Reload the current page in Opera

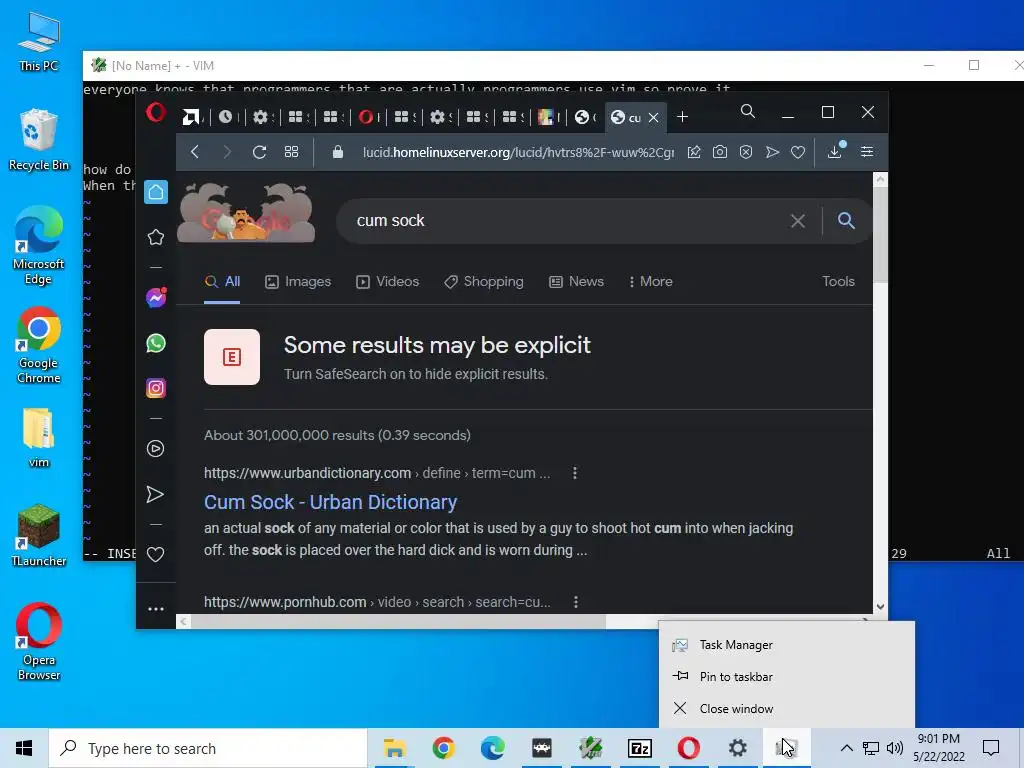[x=259, y=152]
